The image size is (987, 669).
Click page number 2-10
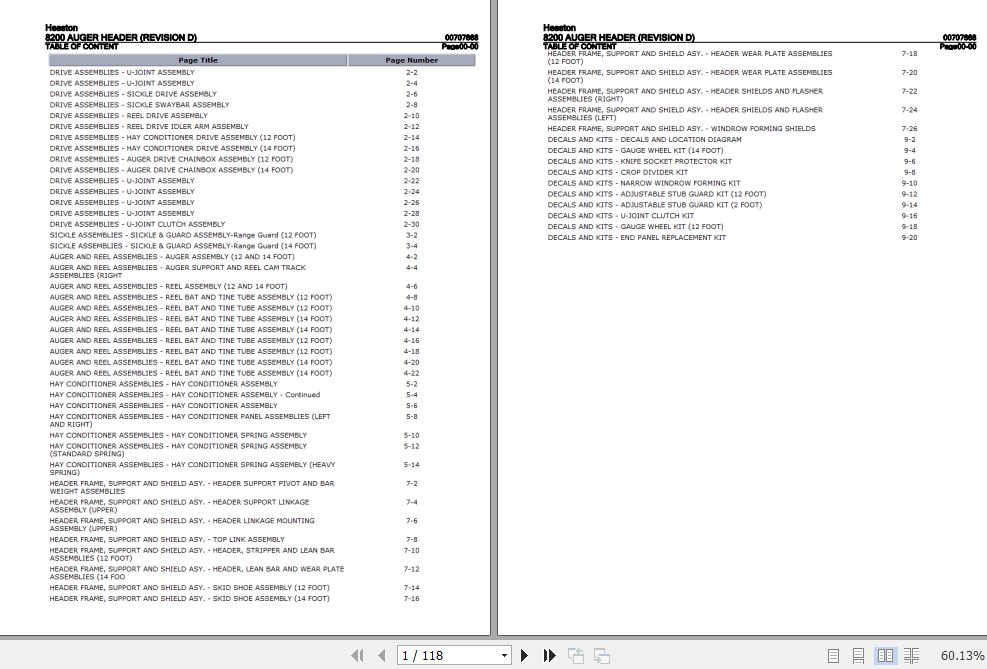[x=411, y=115]
